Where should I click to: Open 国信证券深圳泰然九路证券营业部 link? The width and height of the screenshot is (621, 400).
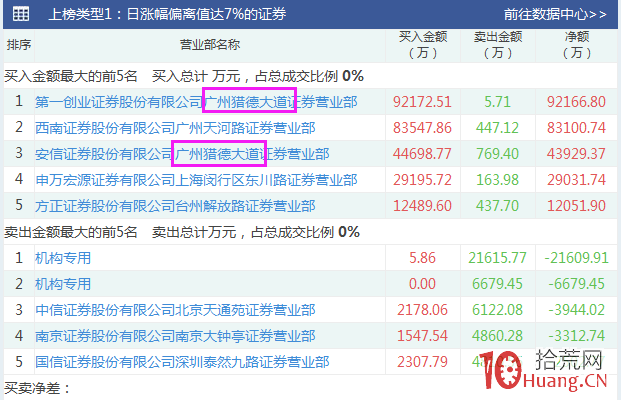pos(182,362)
